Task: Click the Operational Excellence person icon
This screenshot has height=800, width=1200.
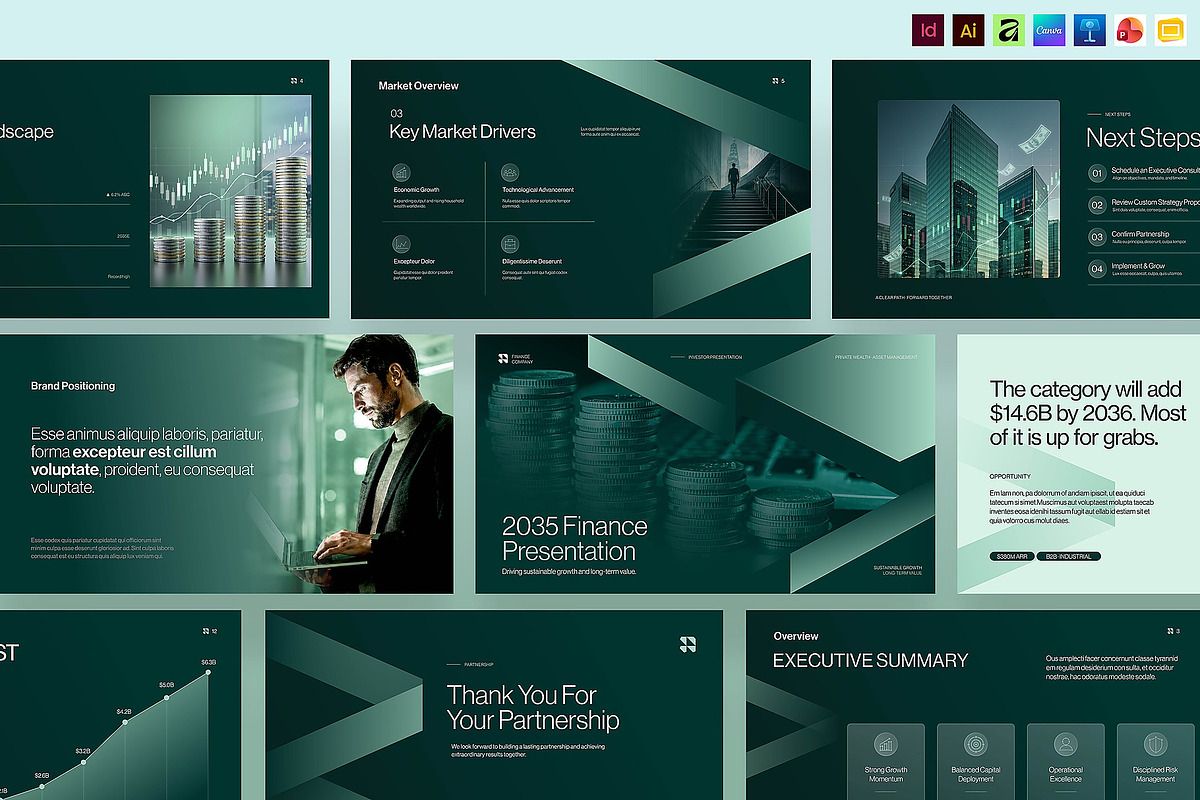Action: (x=1065, y=744)
